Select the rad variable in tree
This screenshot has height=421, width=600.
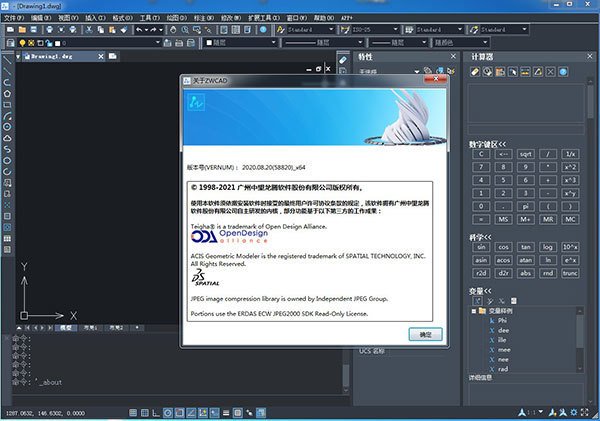[503, 369]
